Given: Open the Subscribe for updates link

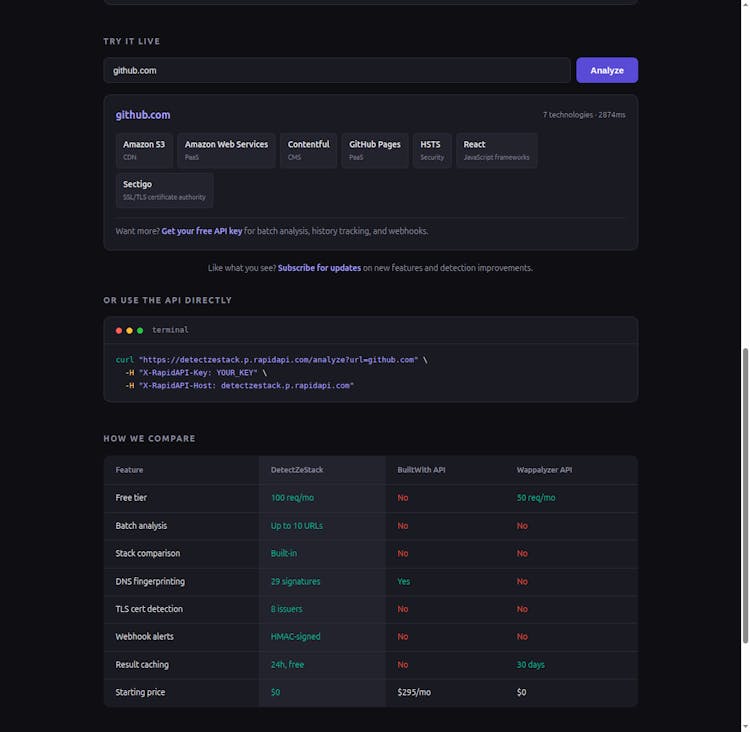Looking at the screenshot, I should (x=319, y=268).
